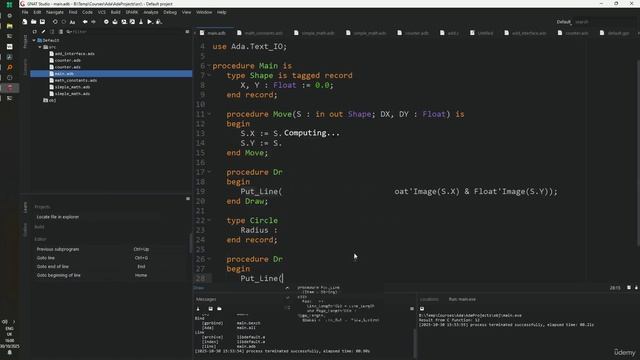Collapse the src folder node
This screenshot has height=360, width=640.
40,47
